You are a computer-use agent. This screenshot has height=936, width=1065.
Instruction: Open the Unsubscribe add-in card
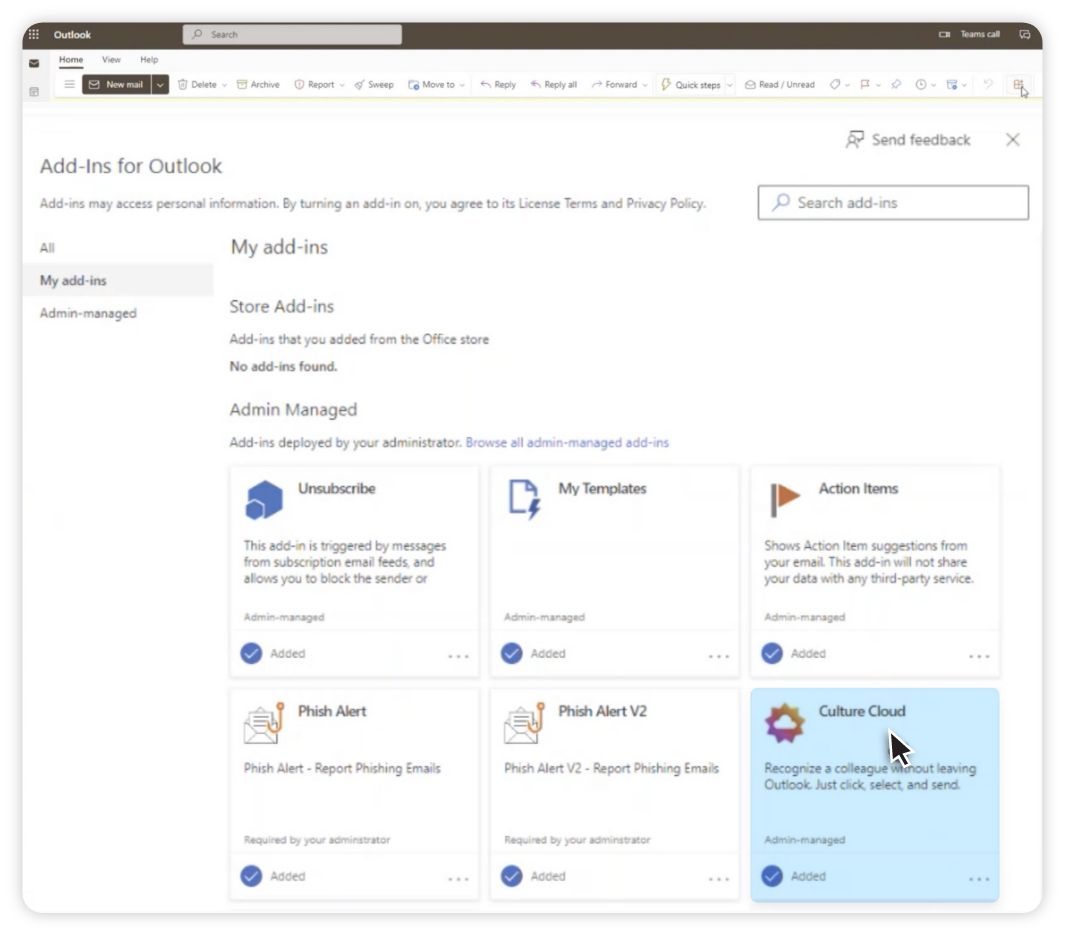[x=354, y=571]
